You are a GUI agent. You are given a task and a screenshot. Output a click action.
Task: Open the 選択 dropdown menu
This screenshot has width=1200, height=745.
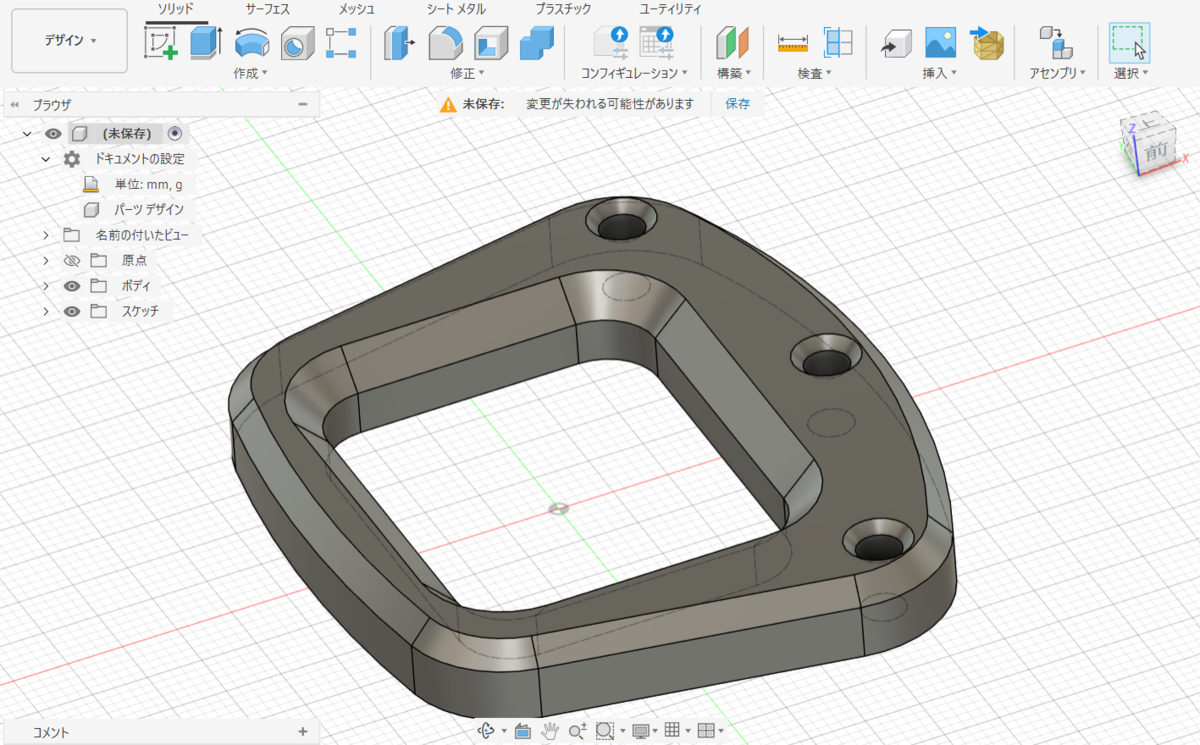[x=1131, y=73]
